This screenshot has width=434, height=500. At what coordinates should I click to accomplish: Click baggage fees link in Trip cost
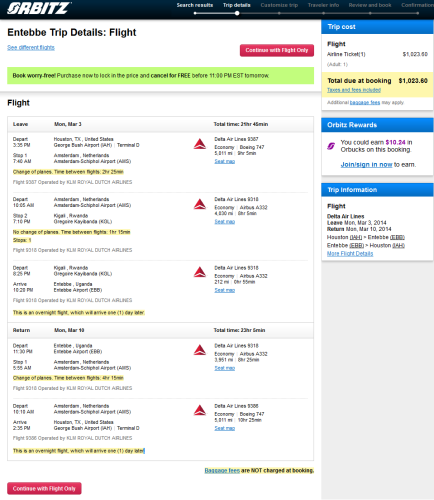[x=365, y=103]
